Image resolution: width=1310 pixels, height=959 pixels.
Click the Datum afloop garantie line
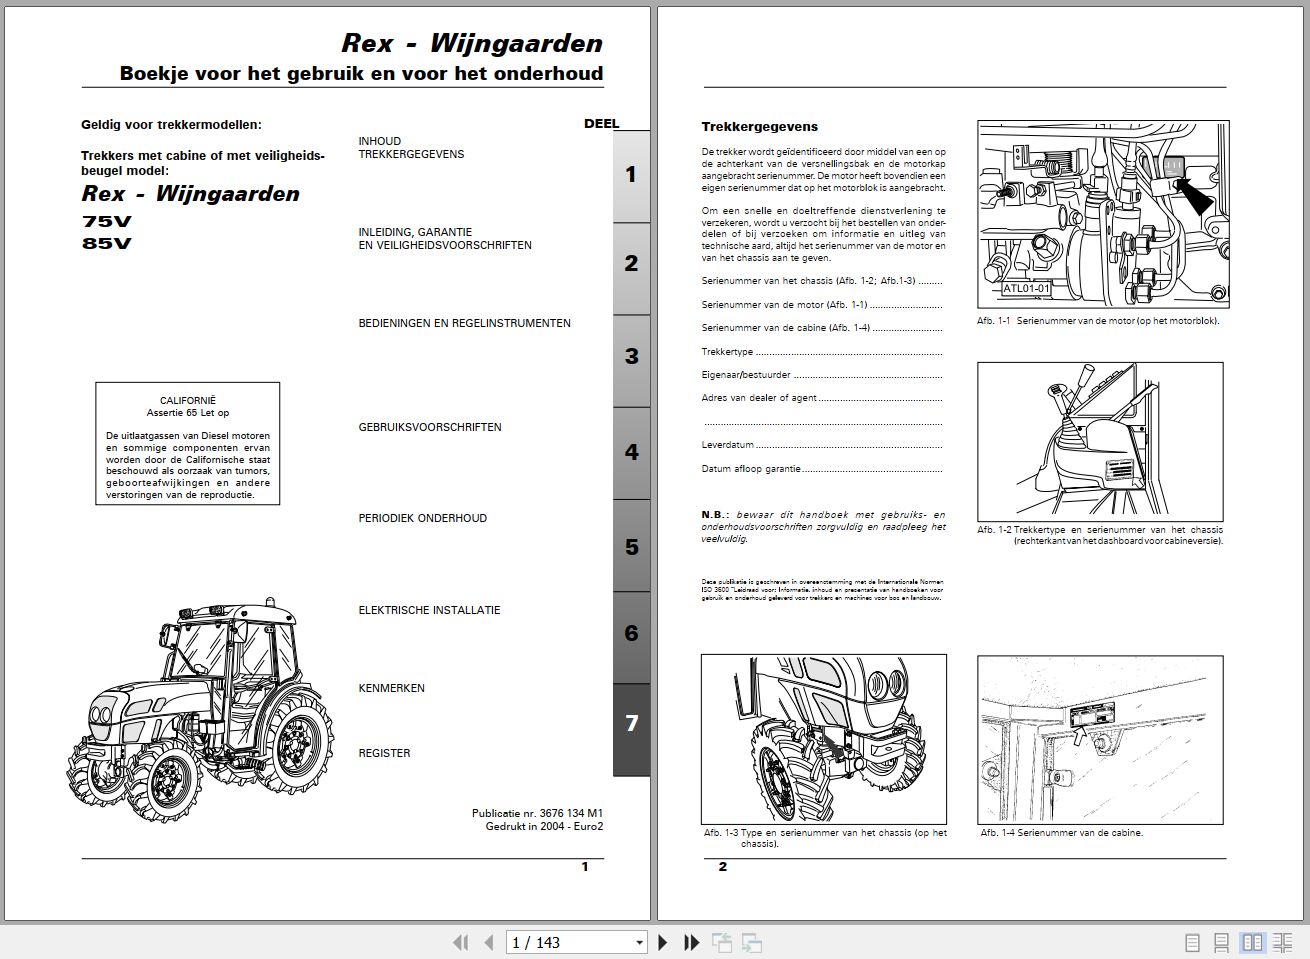822,468
